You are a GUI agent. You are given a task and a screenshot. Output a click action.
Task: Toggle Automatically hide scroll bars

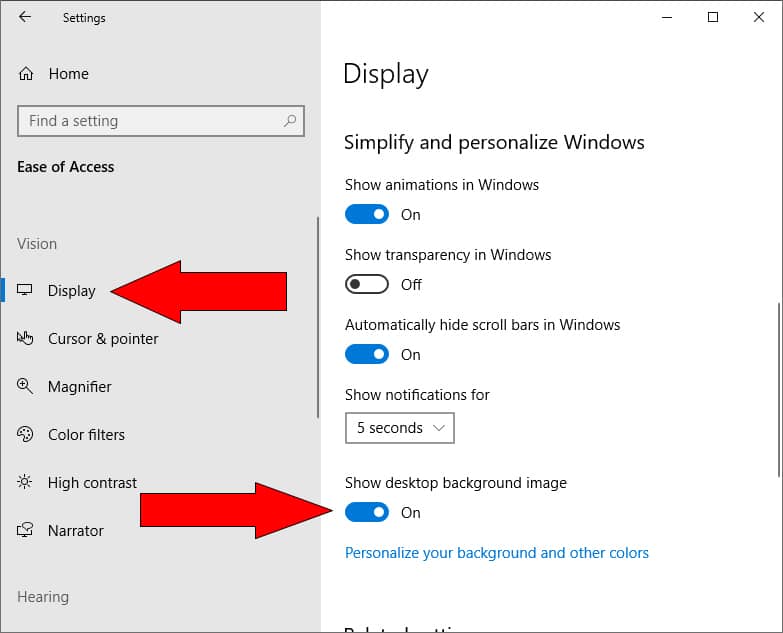coord(367,354)
